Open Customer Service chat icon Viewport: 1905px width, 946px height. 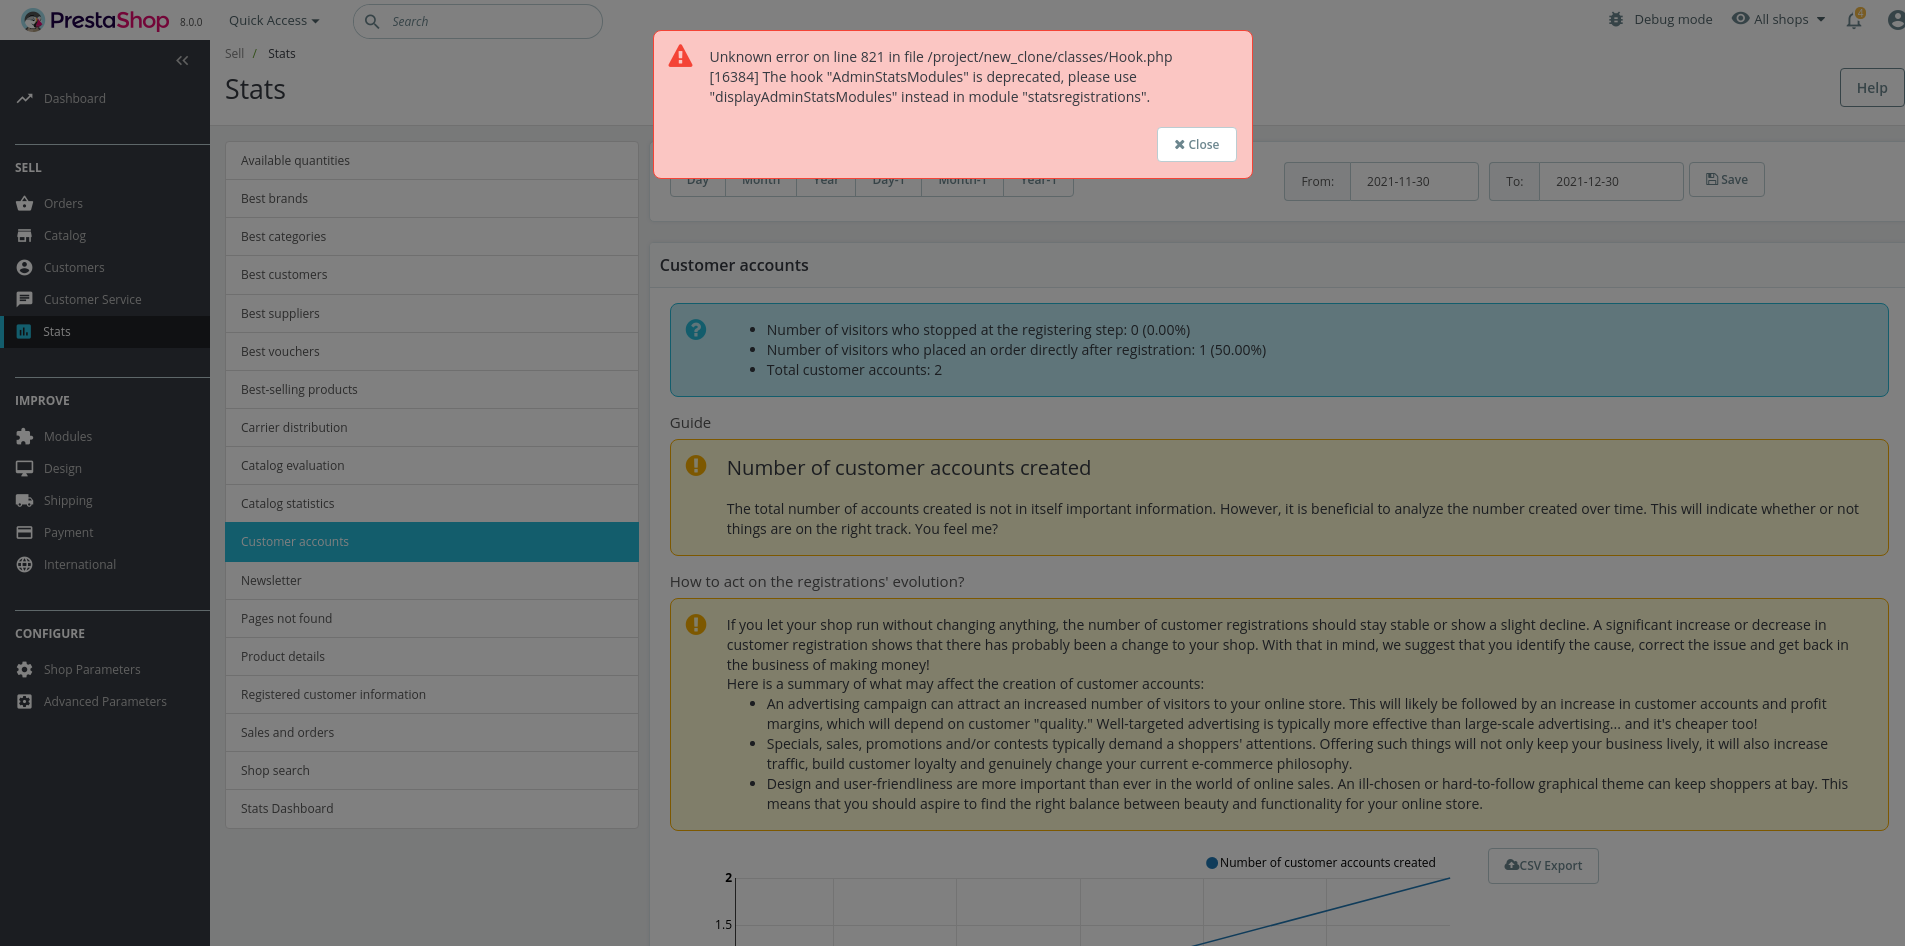pyautogui.click(x=25, y=299)
